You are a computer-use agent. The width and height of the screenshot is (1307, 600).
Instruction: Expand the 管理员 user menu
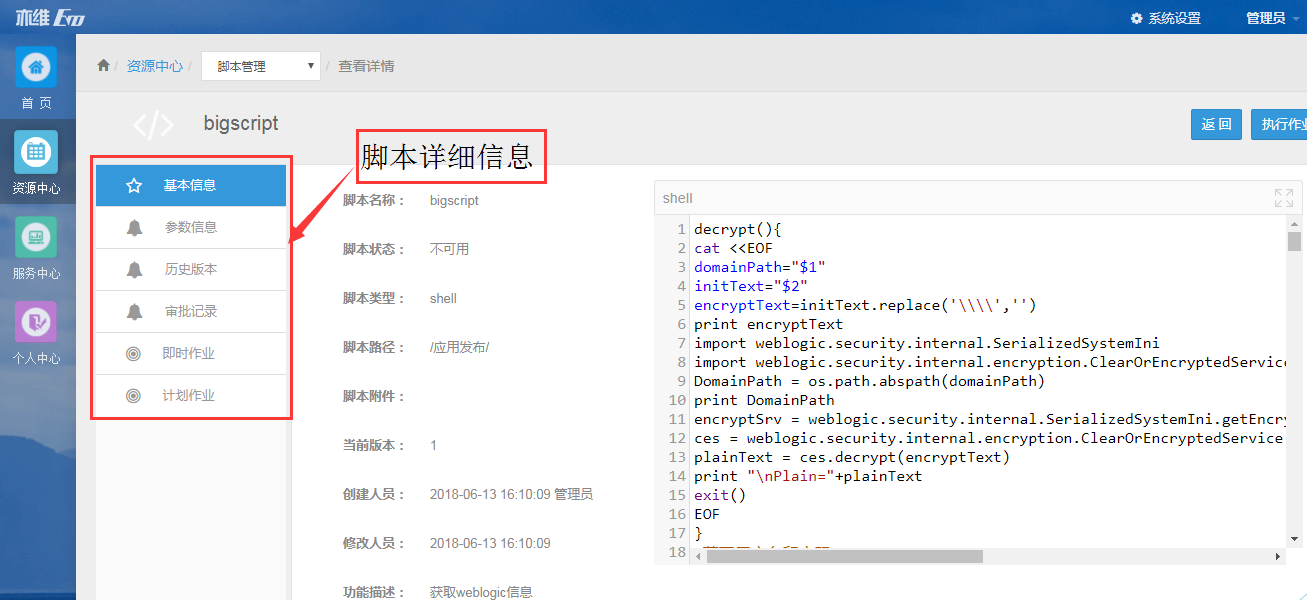click(1271, 18)
